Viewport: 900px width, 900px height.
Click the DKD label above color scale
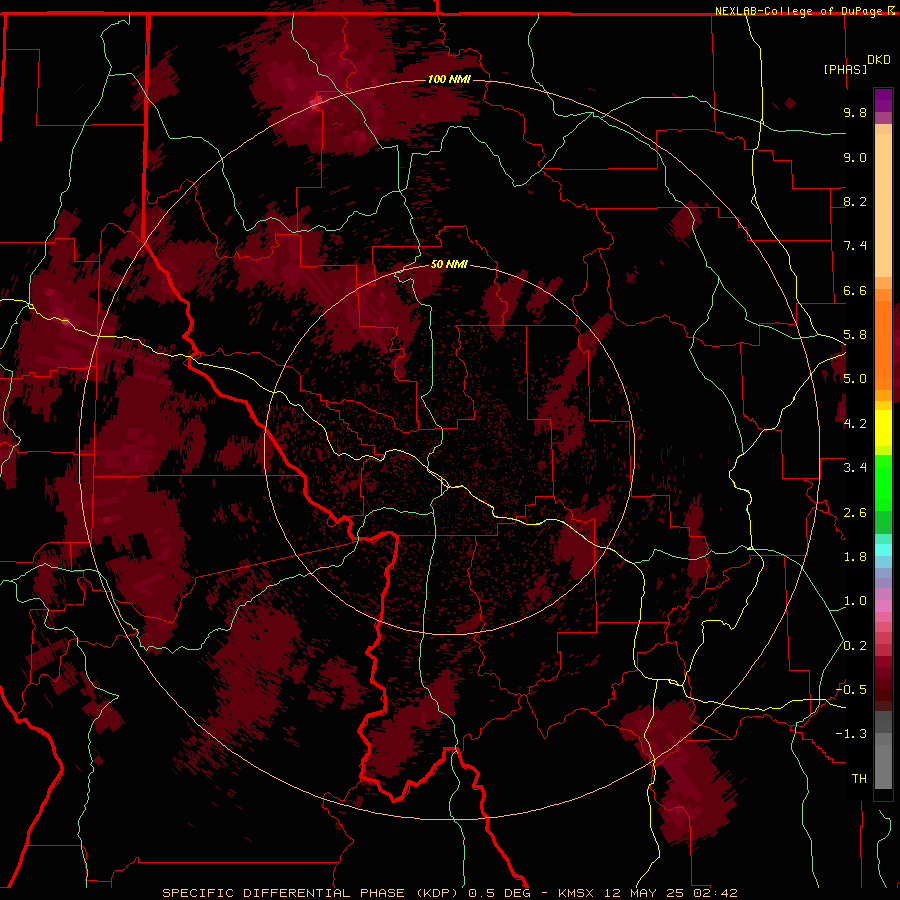click(879, 60)
